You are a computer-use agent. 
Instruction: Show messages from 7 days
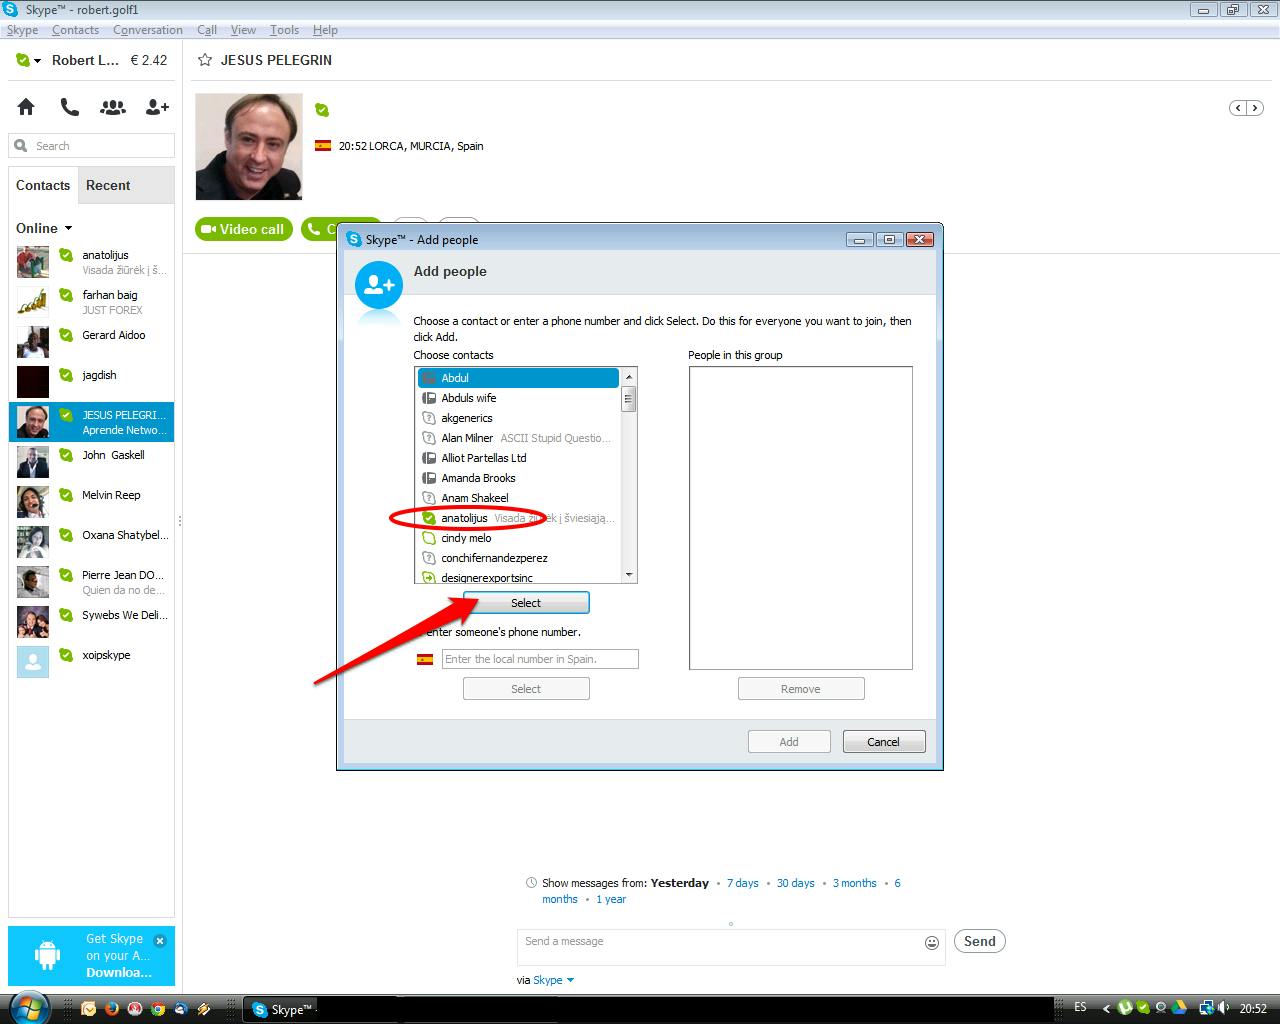(743, 883)
